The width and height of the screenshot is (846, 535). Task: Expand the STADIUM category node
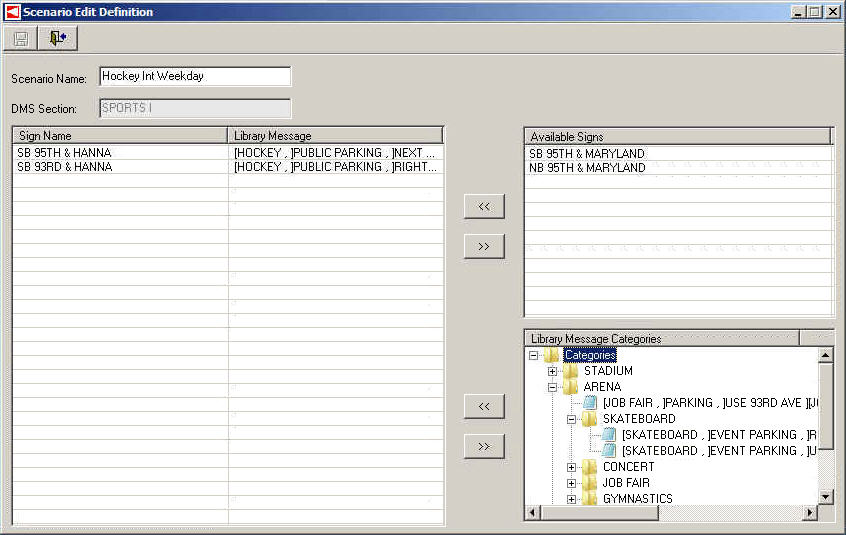pyautogui.click(x=553, y=371)
